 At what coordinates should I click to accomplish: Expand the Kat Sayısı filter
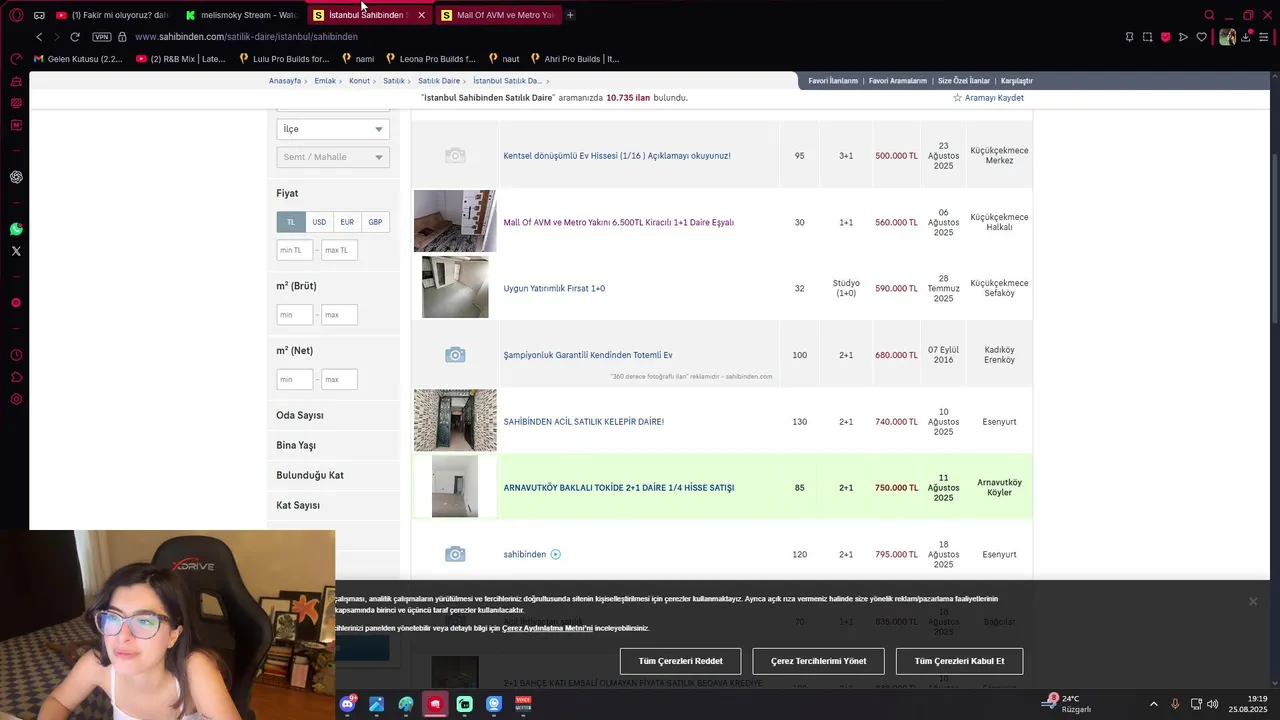coord(333,505)
